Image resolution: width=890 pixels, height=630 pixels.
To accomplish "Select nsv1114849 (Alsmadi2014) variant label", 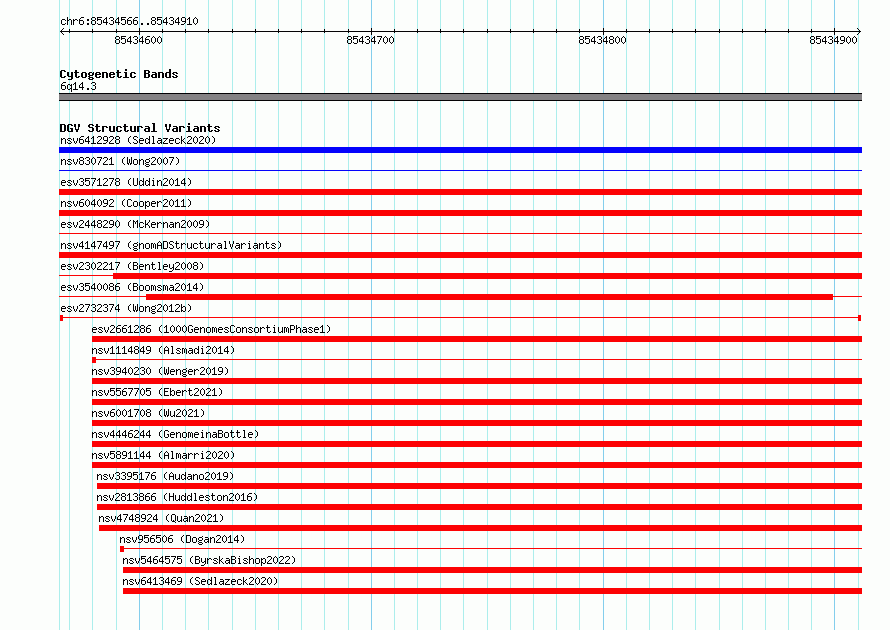I will pyautogui.click(x=163, y=350).
